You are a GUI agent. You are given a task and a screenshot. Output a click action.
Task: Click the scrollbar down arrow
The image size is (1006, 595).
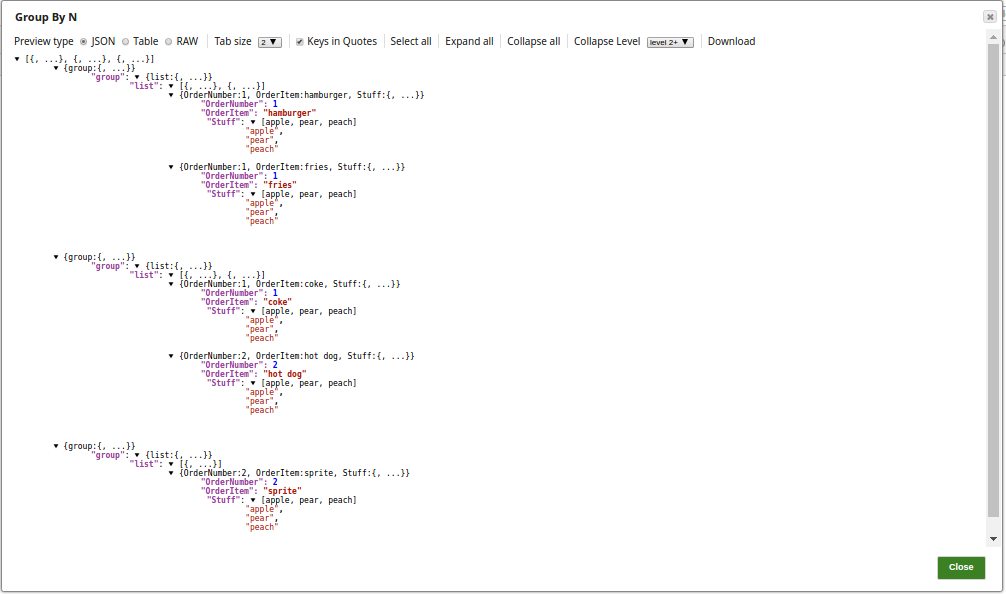coord(993,538)
